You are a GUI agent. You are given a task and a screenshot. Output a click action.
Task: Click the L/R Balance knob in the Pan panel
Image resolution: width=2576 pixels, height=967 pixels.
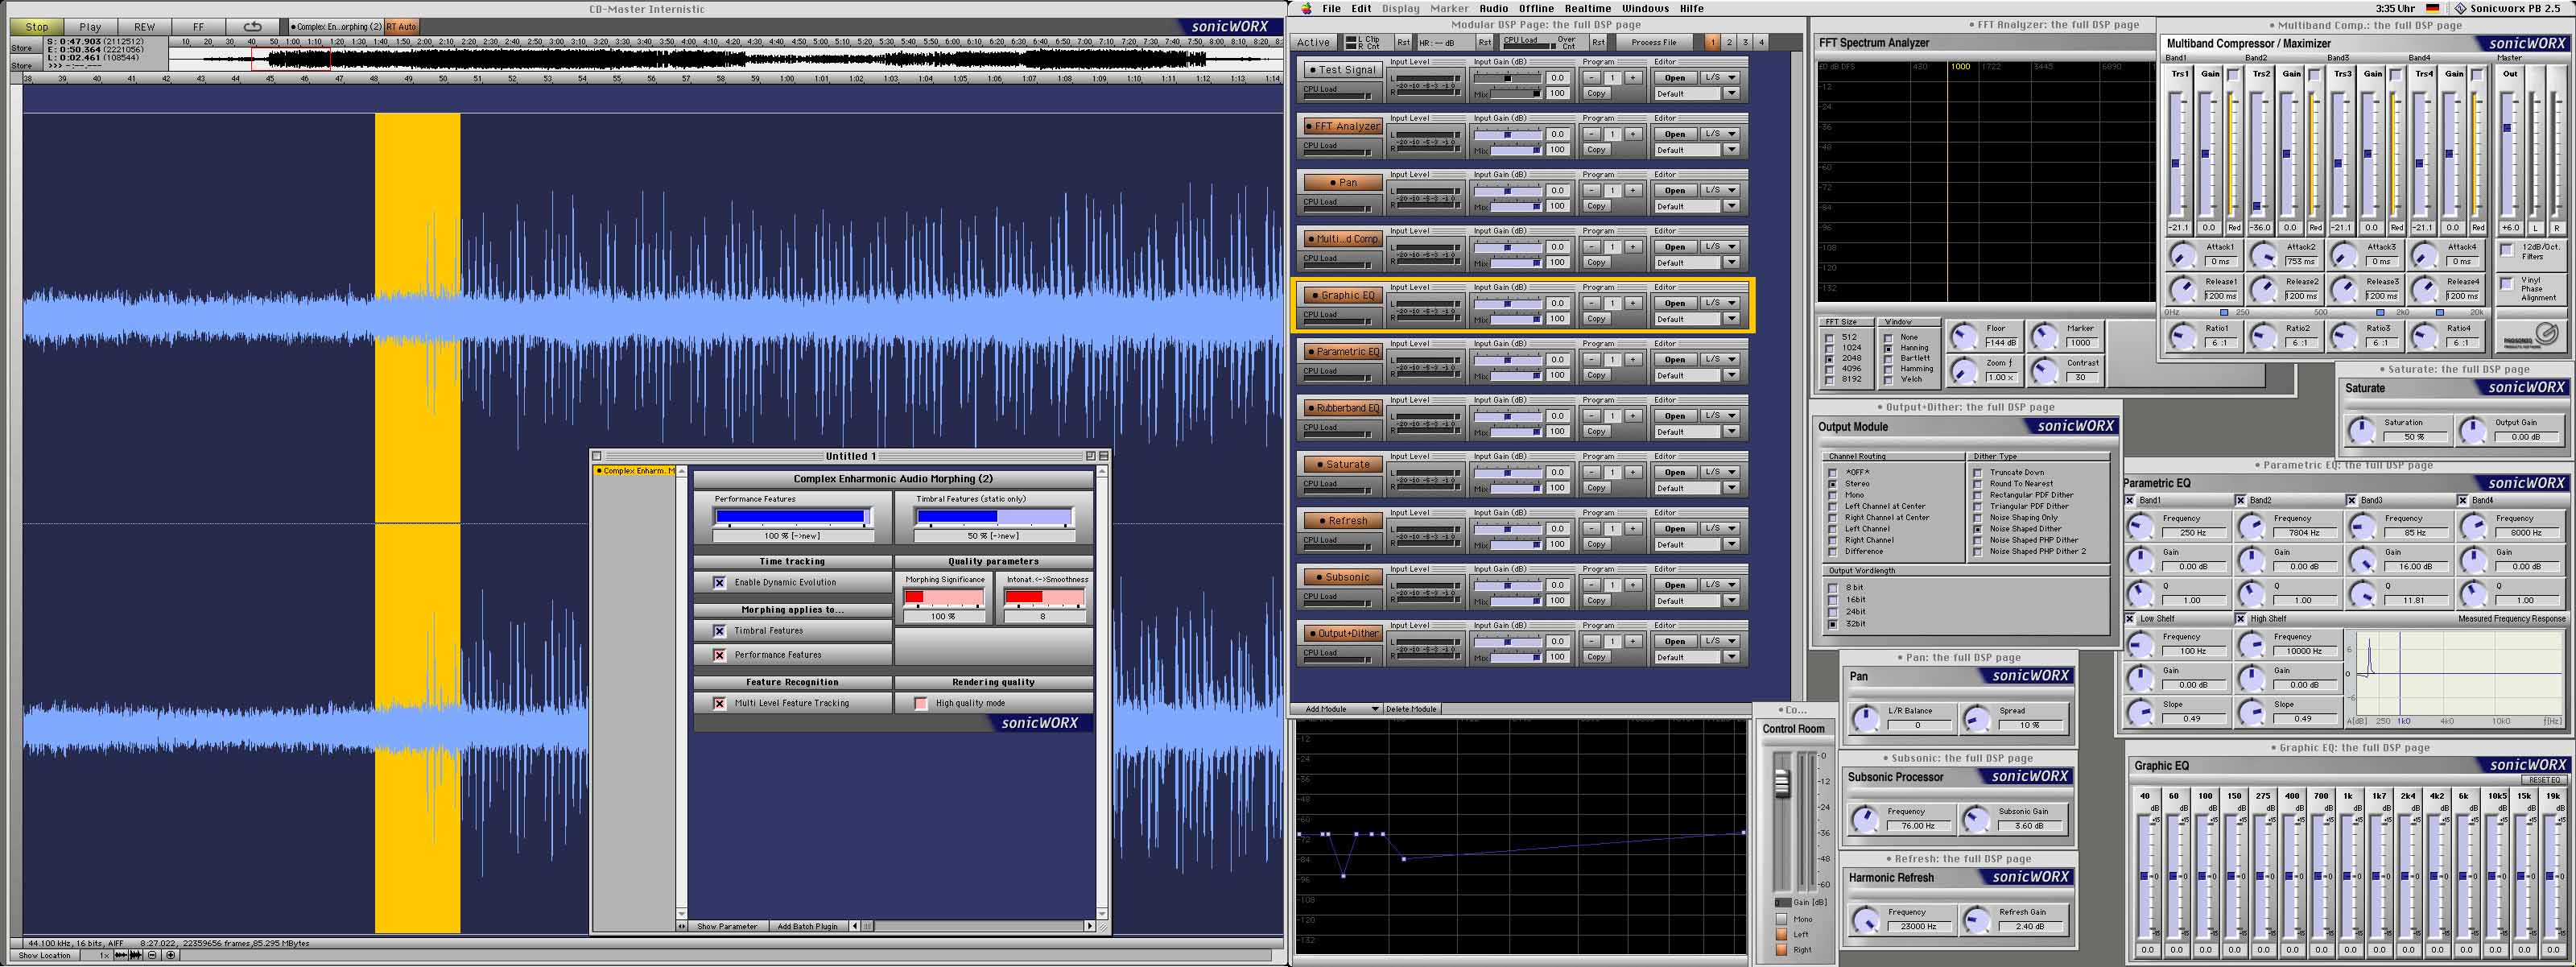pyautogui.click(x=1865, y=718)
